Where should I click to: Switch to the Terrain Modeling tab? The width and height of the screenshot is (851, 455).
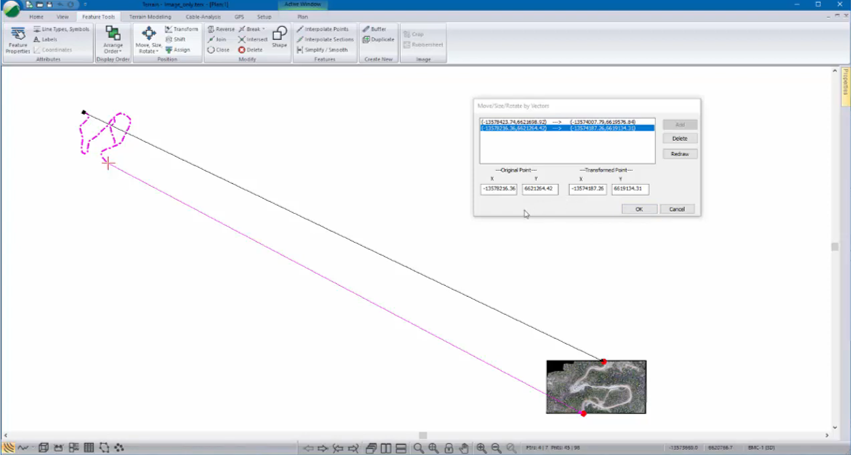(x=149, y=17)
